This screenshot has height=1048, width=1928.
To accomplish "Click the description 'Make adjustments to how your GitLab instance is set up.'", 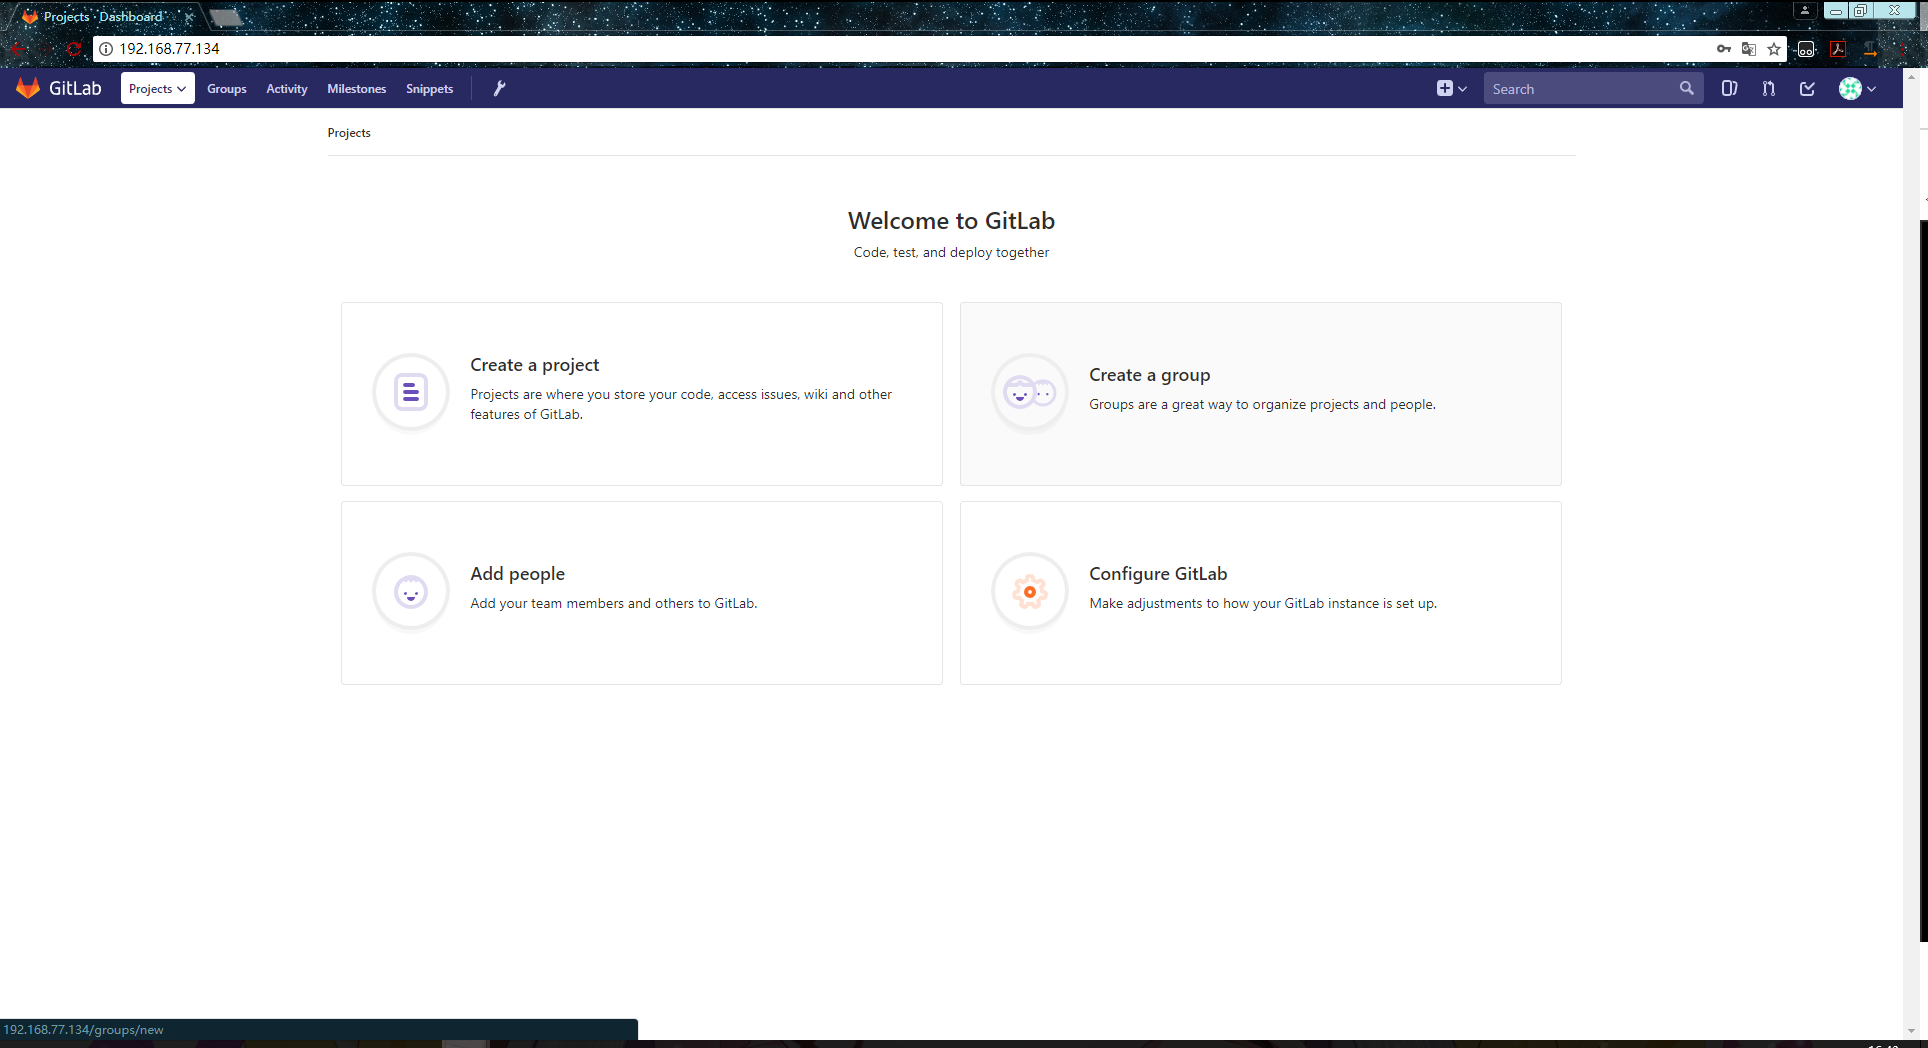I will (1263, 603).
